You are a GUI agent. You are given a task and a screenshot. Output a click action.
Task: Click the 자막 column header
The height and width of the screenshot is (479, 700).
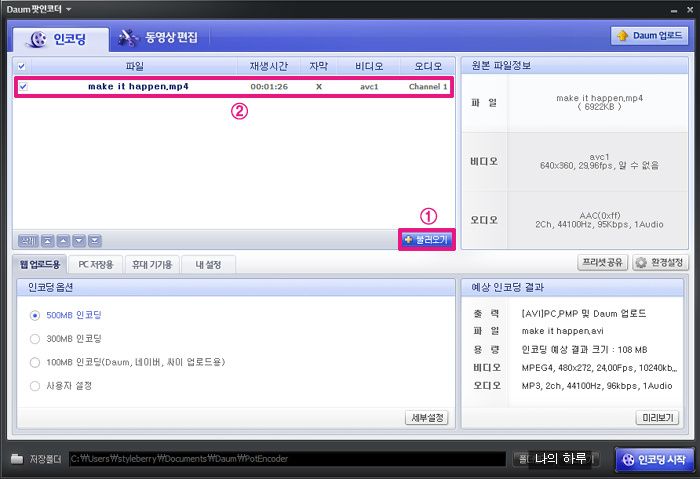coord(319,66)
